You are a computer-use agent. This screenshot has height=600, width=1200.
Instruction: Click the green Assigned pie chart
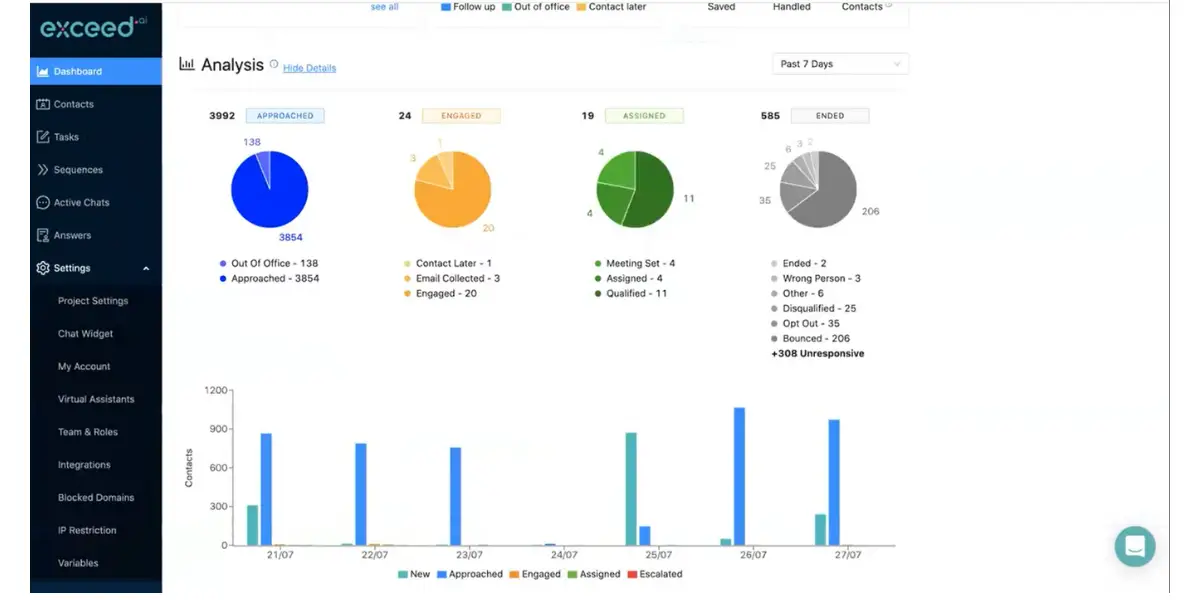click(x=635, y=190)
